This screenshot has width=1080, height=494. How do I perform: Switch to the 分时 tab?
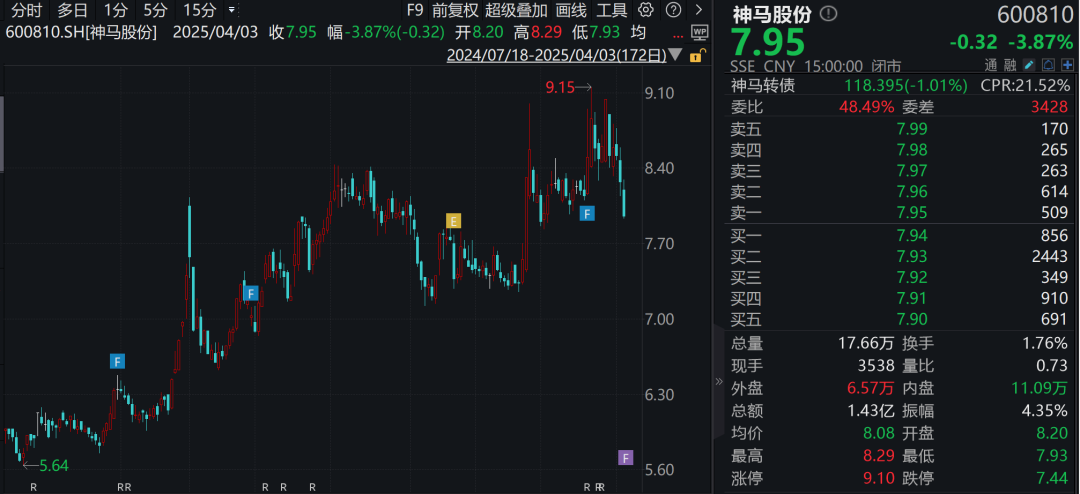click(x=27, y=10)
